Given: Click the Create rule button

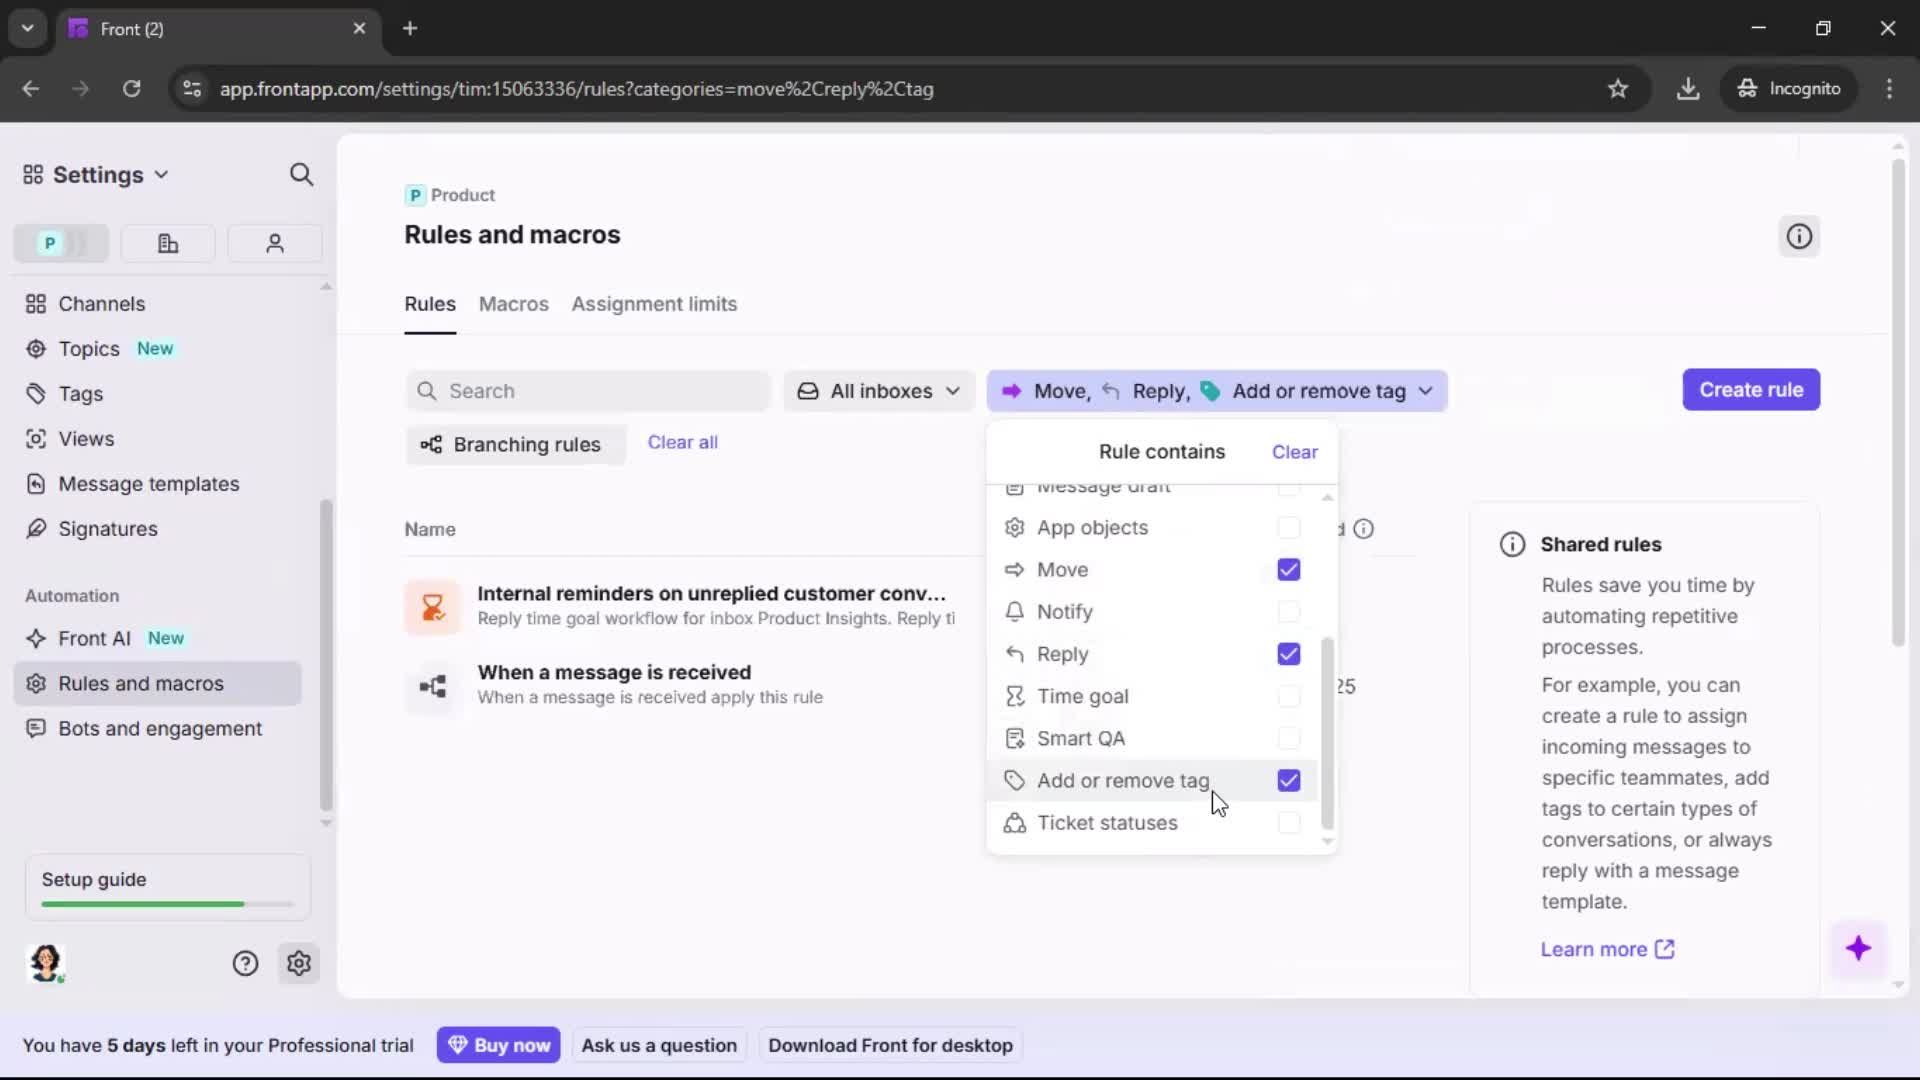Looking at the screenshot, I should click(1751, 390).
